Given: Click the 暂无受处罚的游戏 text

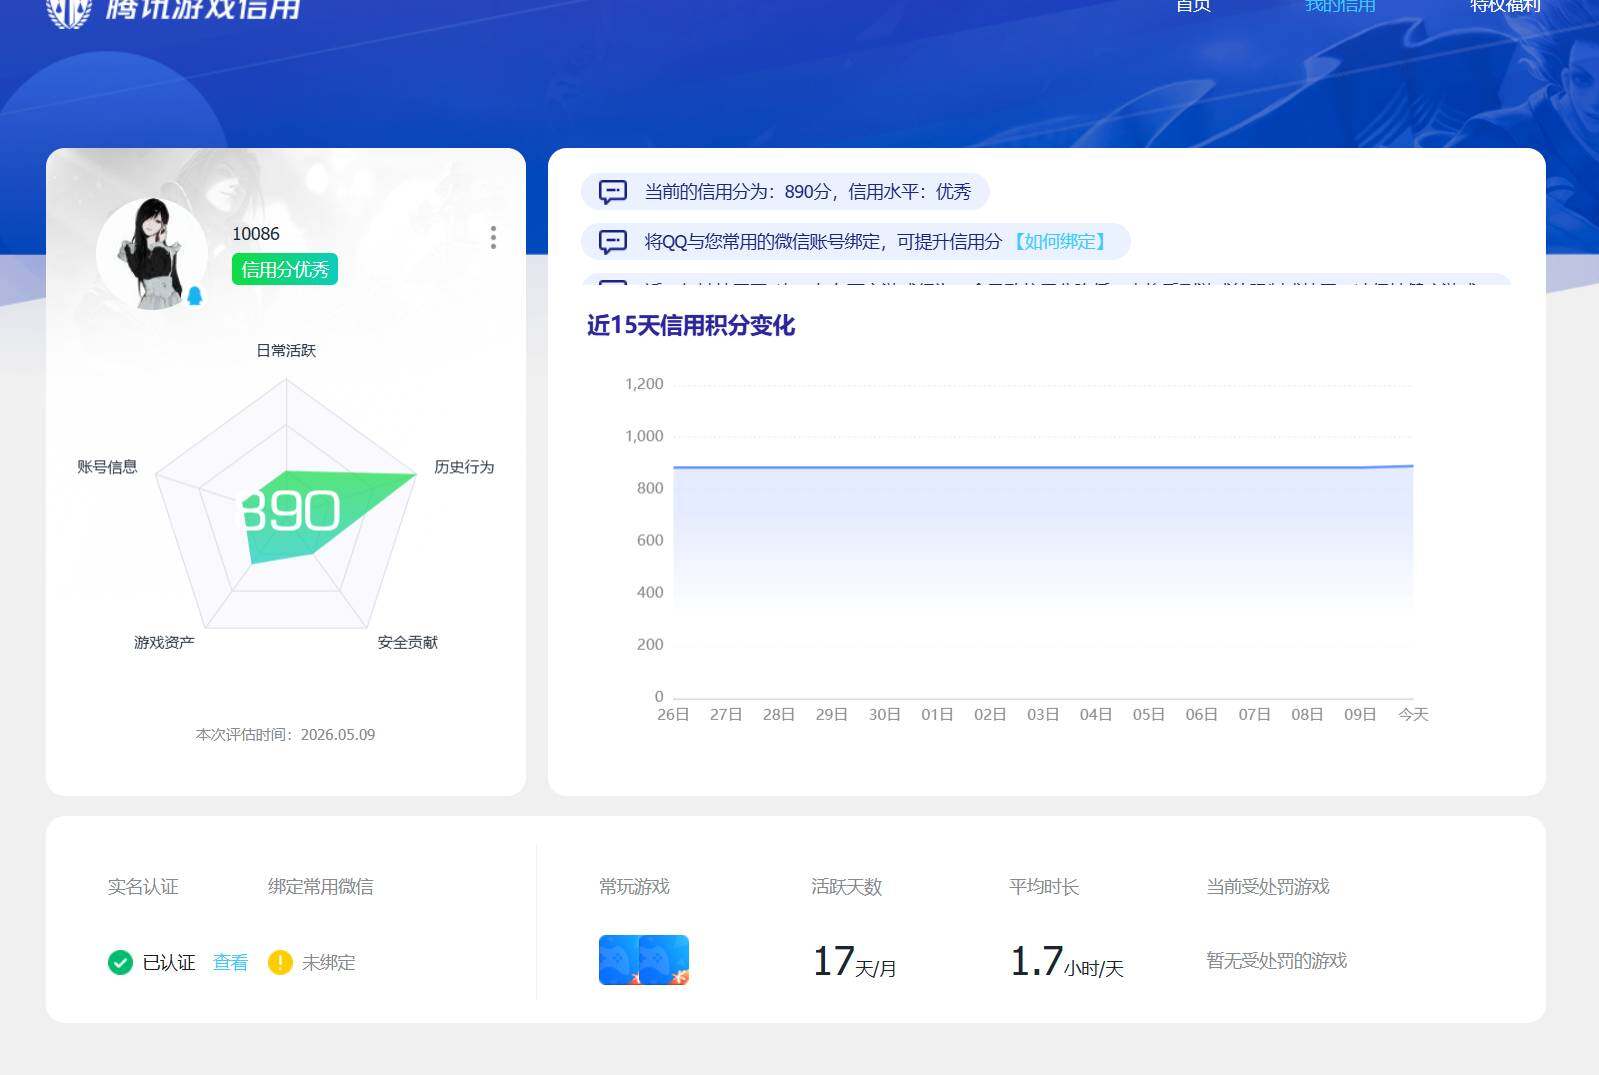Looking at the screenshot, I should point(1276,961).
